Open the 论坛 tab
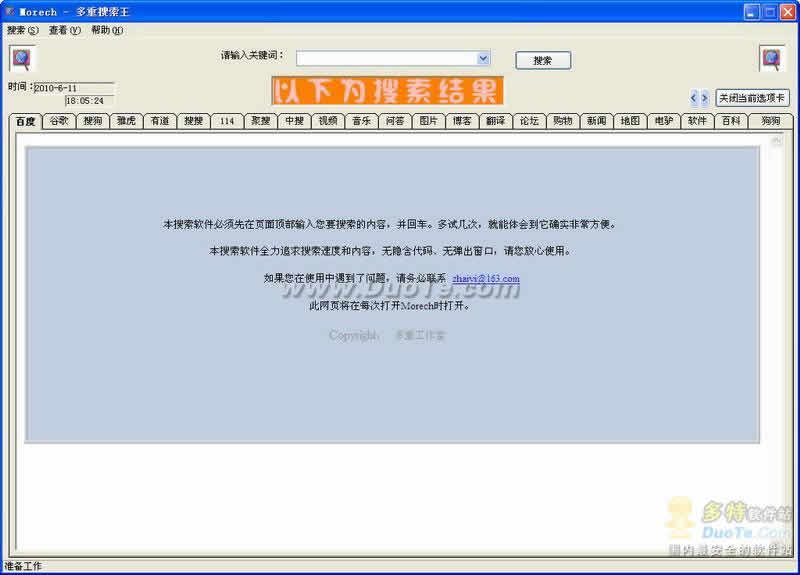800x575 pixels. point(529,121)
